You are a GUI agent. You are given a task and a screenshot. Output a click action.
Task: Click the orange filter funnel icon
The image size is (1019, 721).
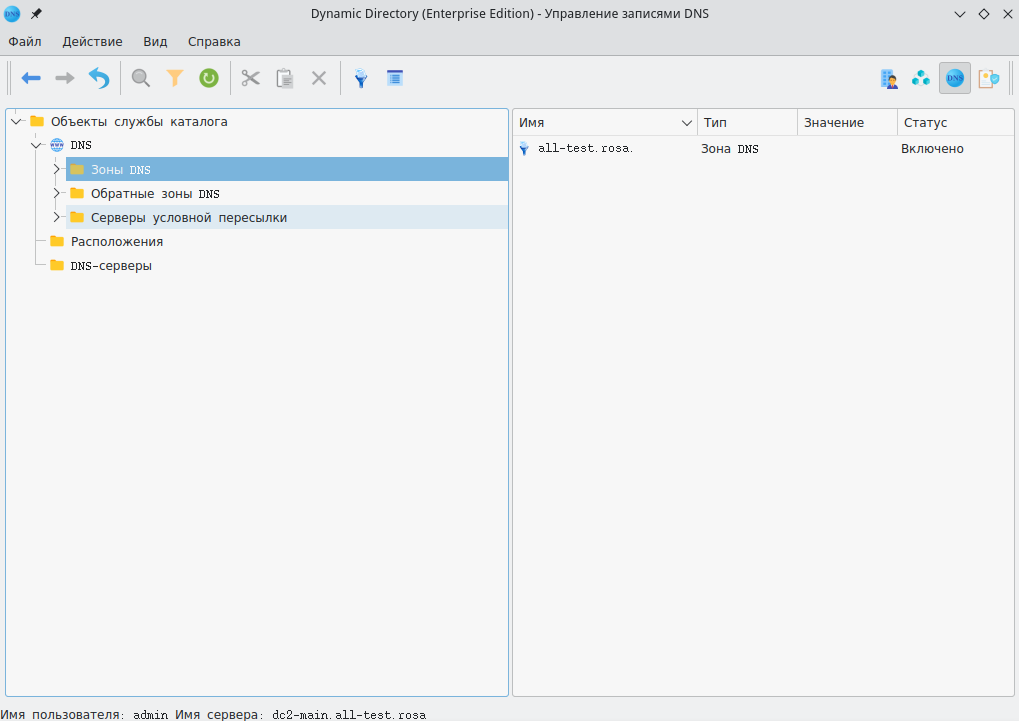(x=175, y=78)
